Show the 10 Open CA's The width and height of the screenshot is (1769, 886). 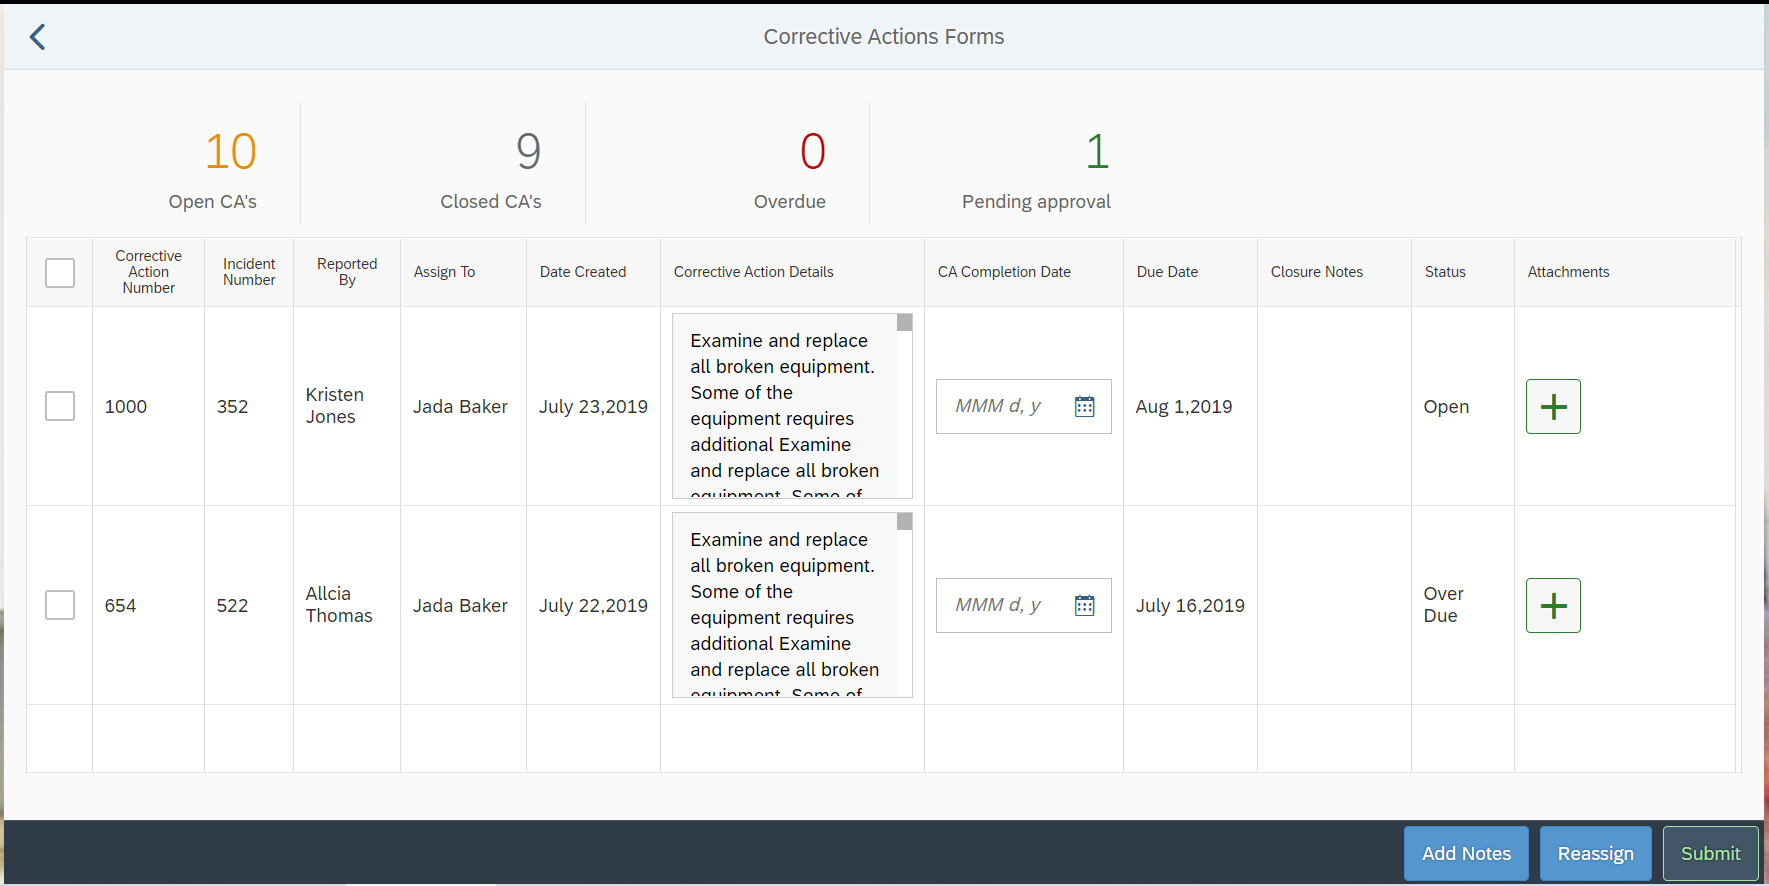[x=230, y=168]
